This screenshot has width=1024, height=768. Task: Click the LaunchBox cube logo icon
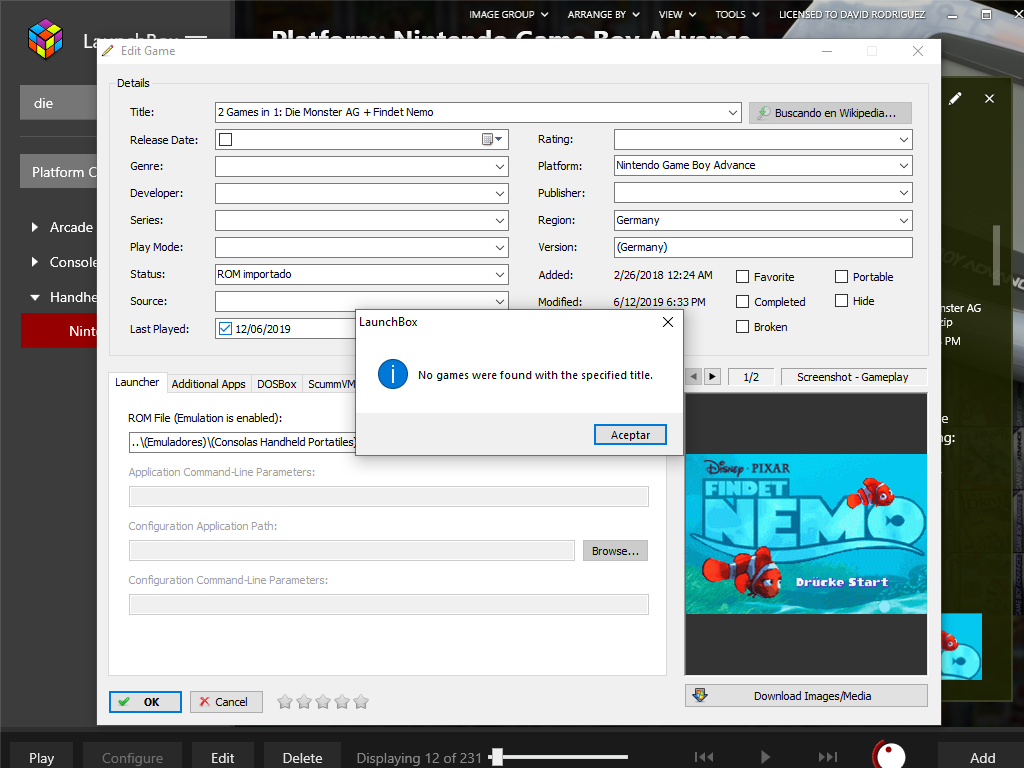(45, 39)
